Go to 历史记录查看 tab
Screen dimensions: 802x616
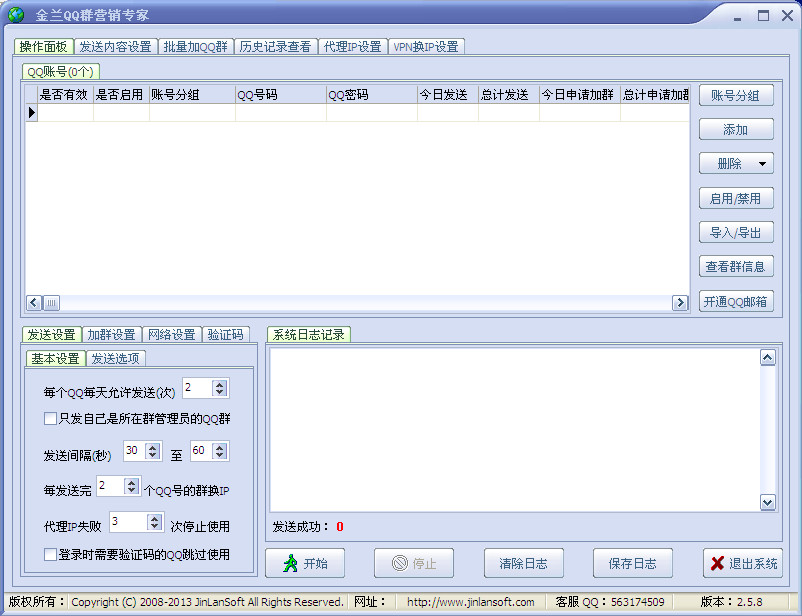275,47
